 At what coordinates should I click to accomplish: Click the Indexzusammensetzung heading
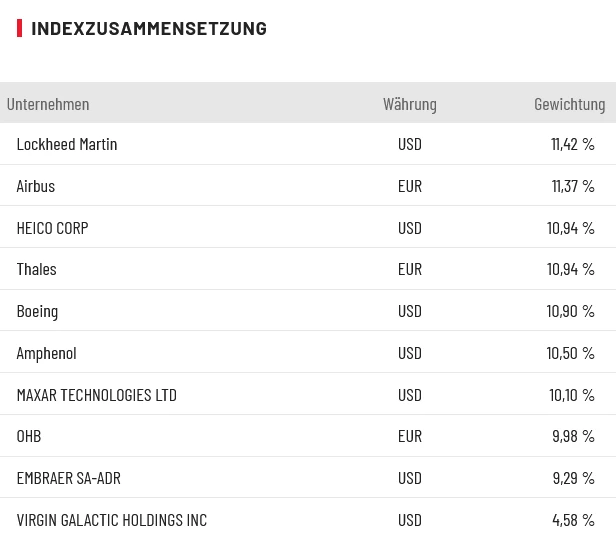(149, 28)
